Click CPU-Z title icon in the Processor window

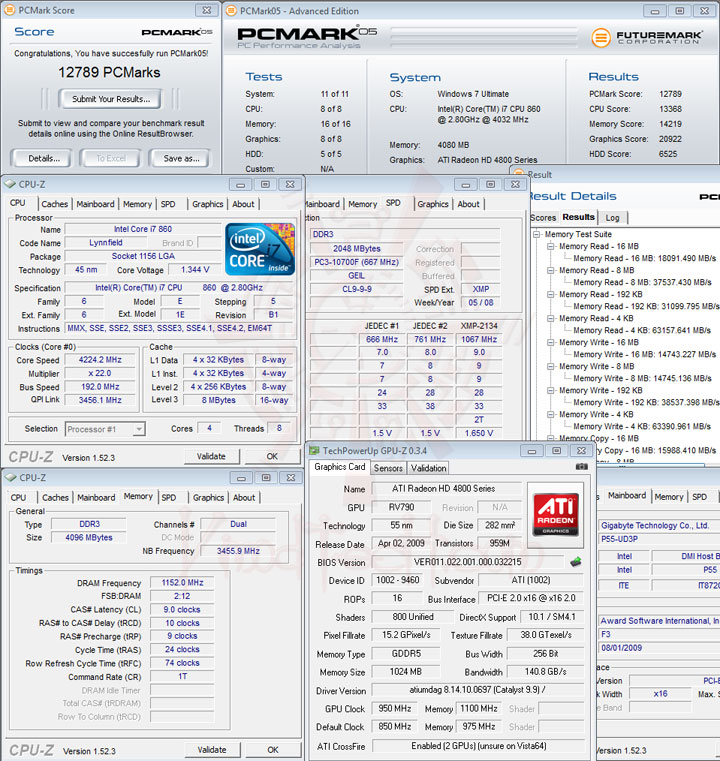[x=10, y=184]
